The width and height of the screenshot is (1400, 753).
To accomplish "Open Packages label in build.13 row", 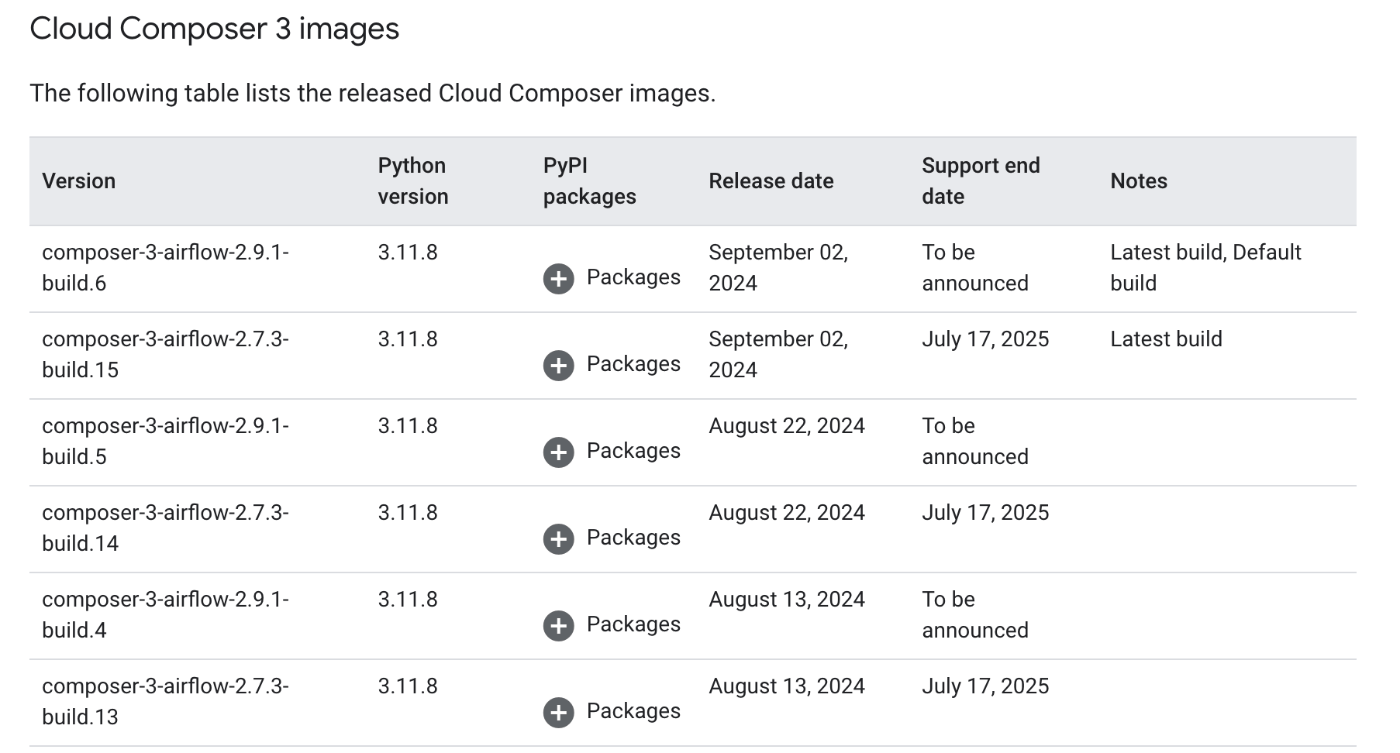I will (633, 711).
